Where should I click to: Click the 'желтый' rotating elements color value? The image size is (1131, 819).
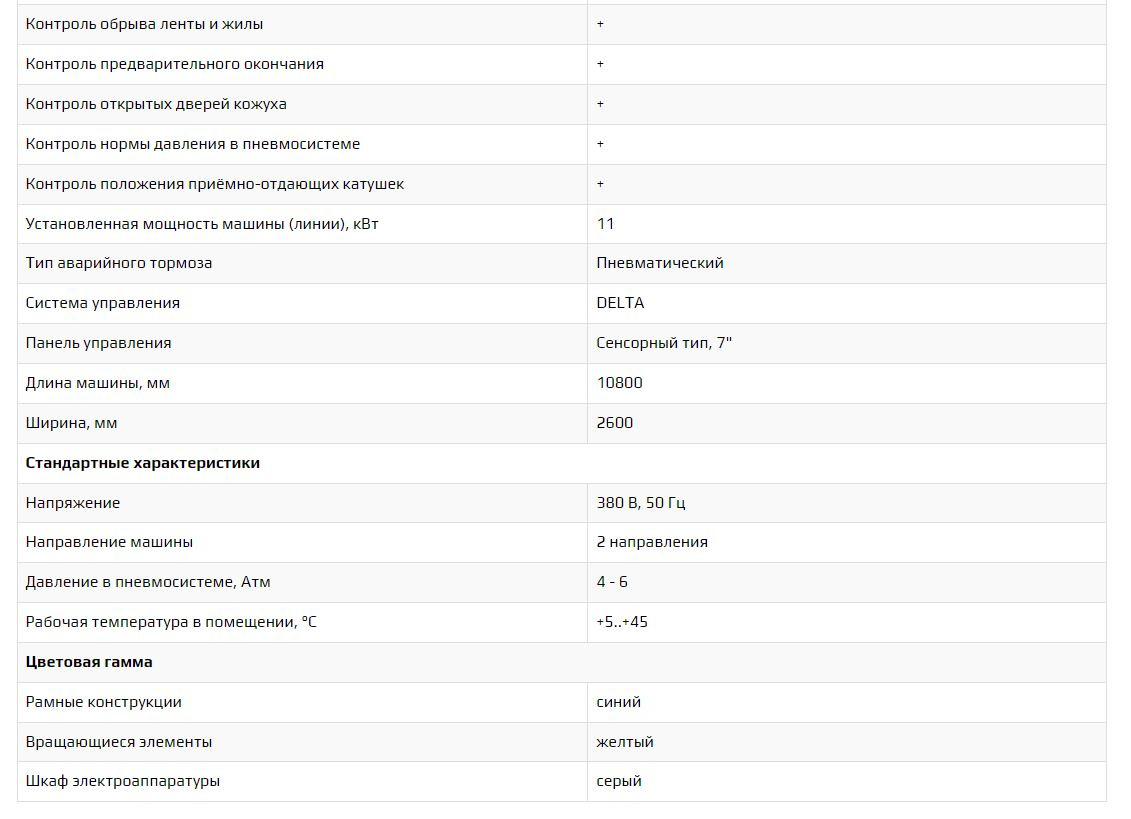click(x=625, y=742)
